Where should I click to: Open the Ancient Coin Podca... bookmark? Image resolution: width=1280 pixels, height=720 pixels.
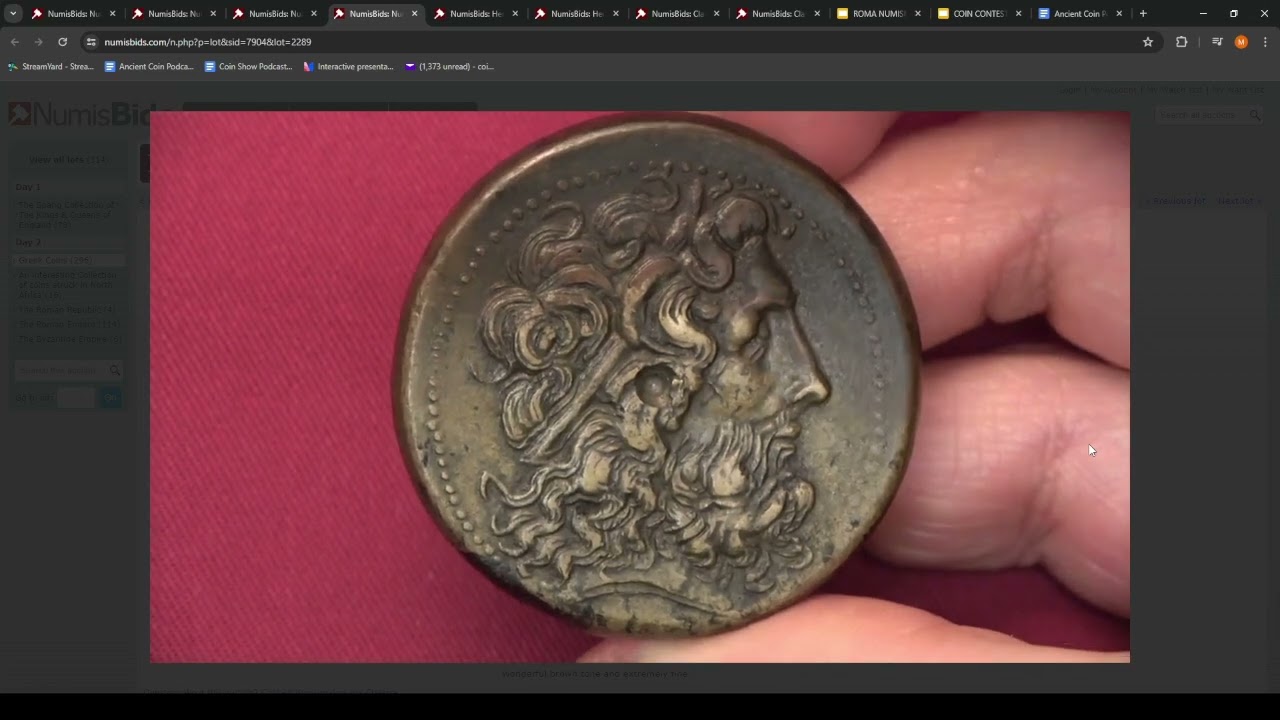[148, 67]
